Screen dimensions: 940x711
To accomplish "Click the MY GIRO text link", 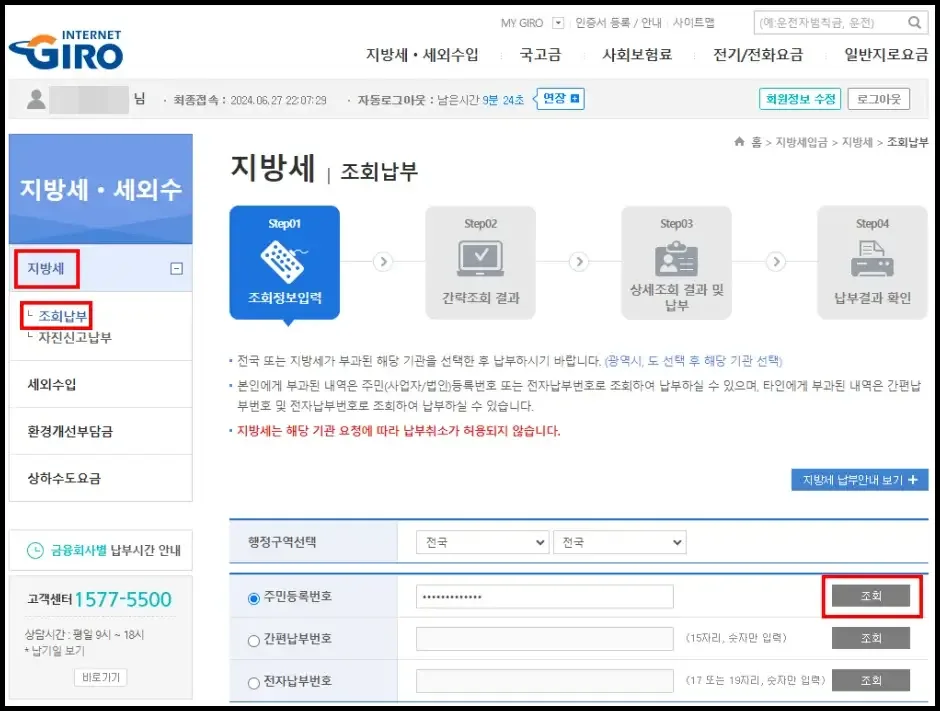I will point(522,23).
